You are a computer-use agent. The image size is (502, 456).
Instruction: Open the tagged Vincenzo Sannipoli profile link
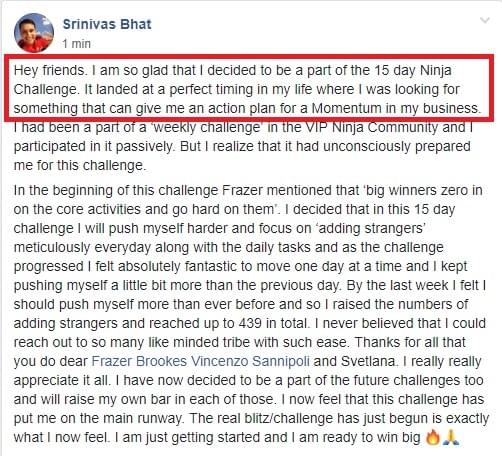pyautogui.click(x=250, y=361)
